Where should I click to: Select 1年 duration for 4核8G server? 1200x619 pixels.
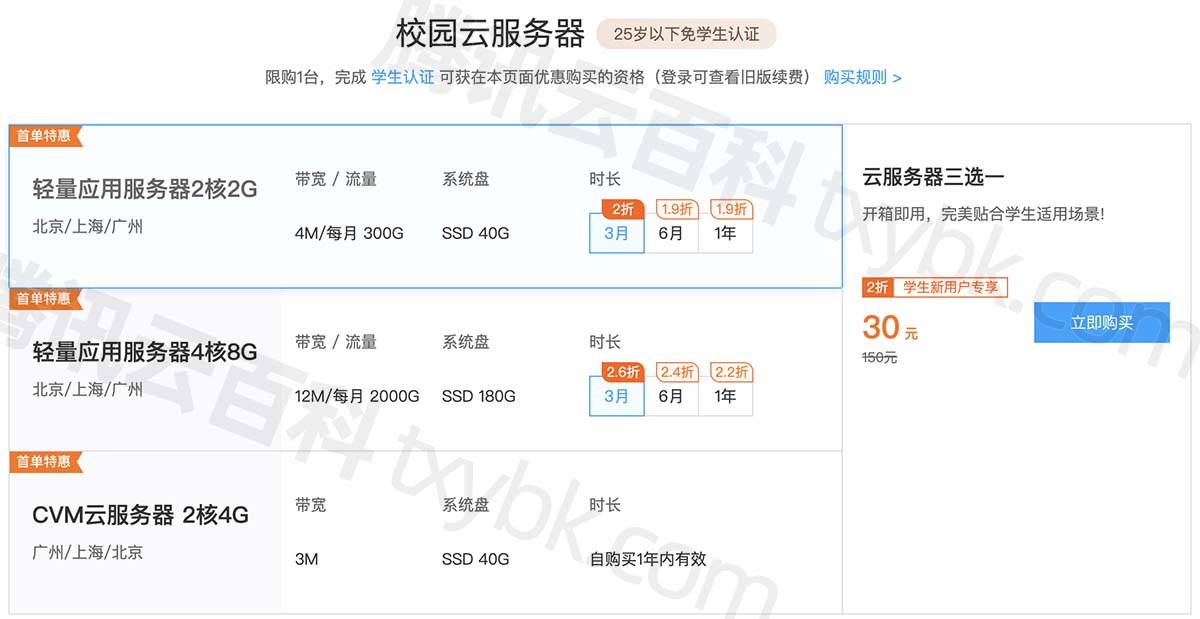(726, 396)
